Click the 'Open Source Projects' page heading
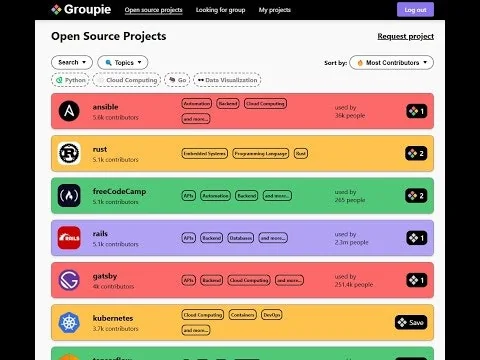 (x=109, y=36)
